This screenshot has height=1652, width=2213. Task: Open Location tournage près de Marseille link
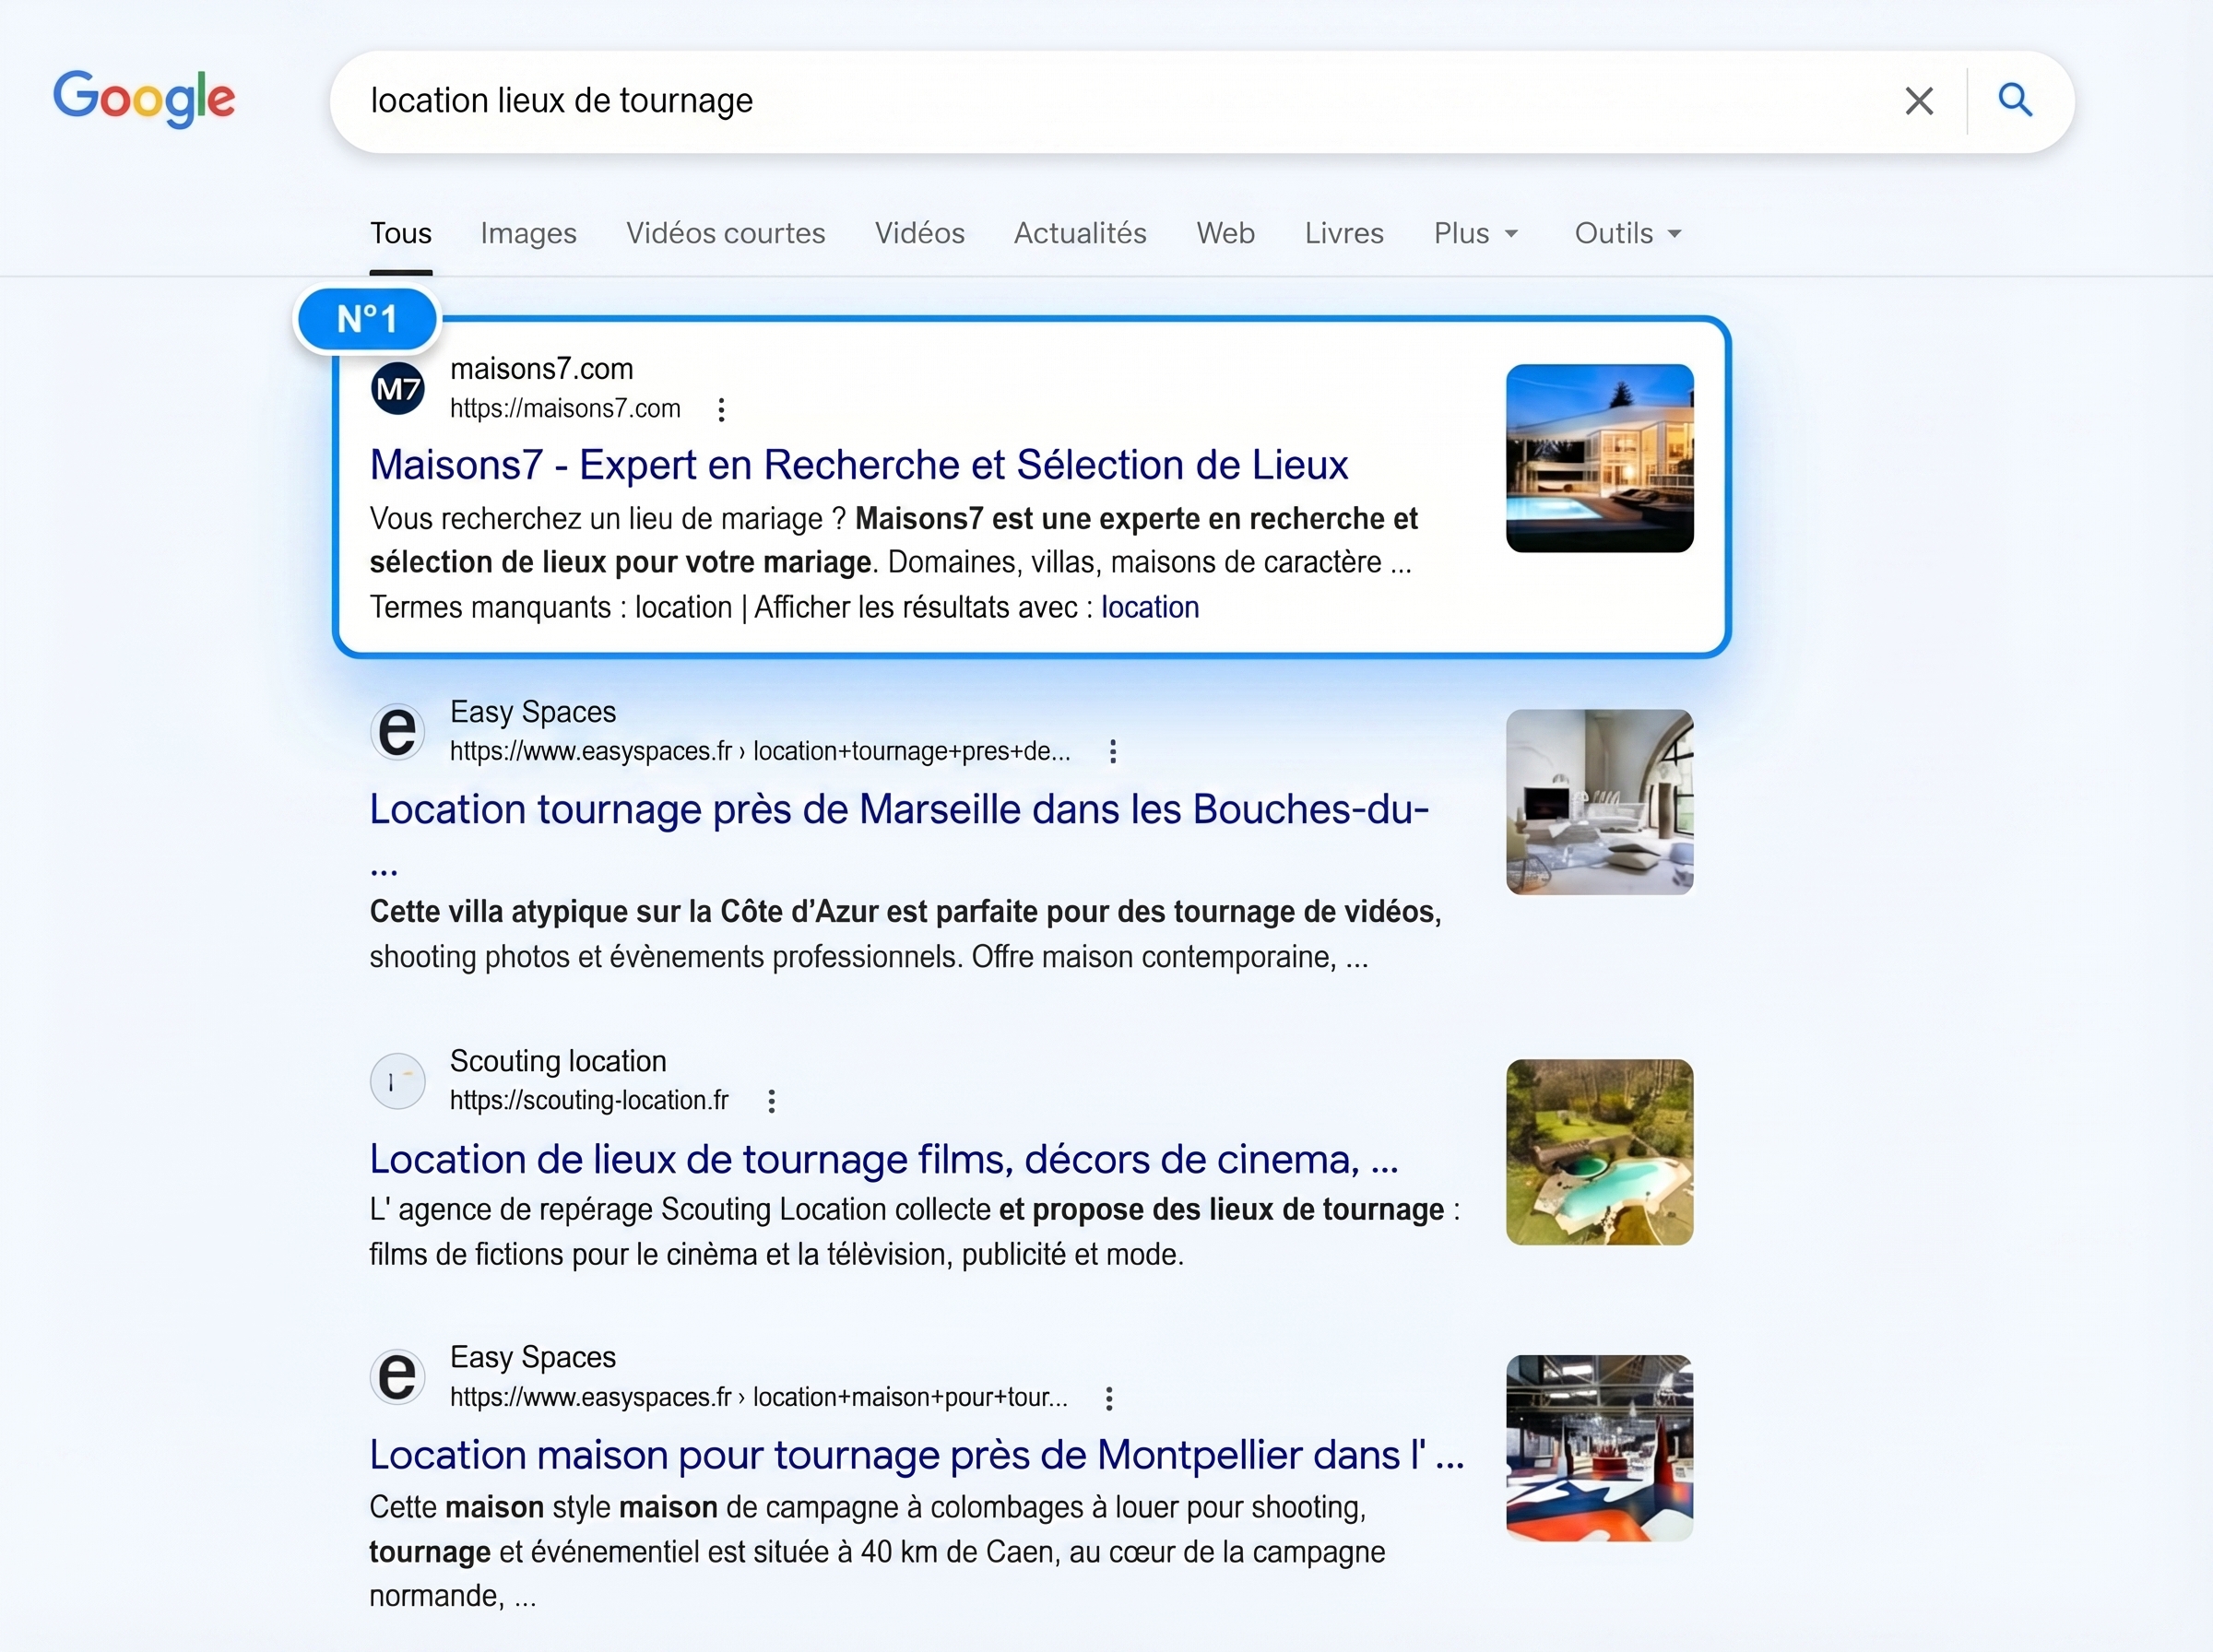pos(899,809)
